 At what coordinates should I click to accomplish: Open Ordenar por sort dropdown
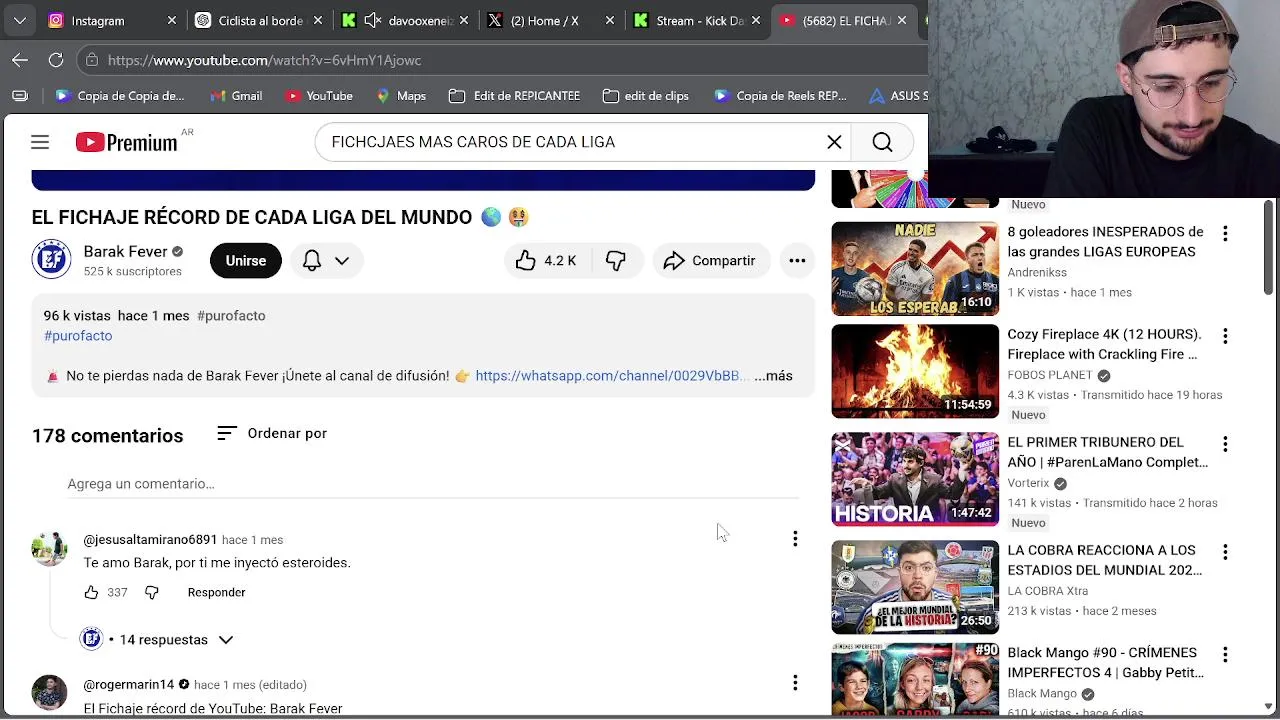pyautogui.click(x=272, y=433)
